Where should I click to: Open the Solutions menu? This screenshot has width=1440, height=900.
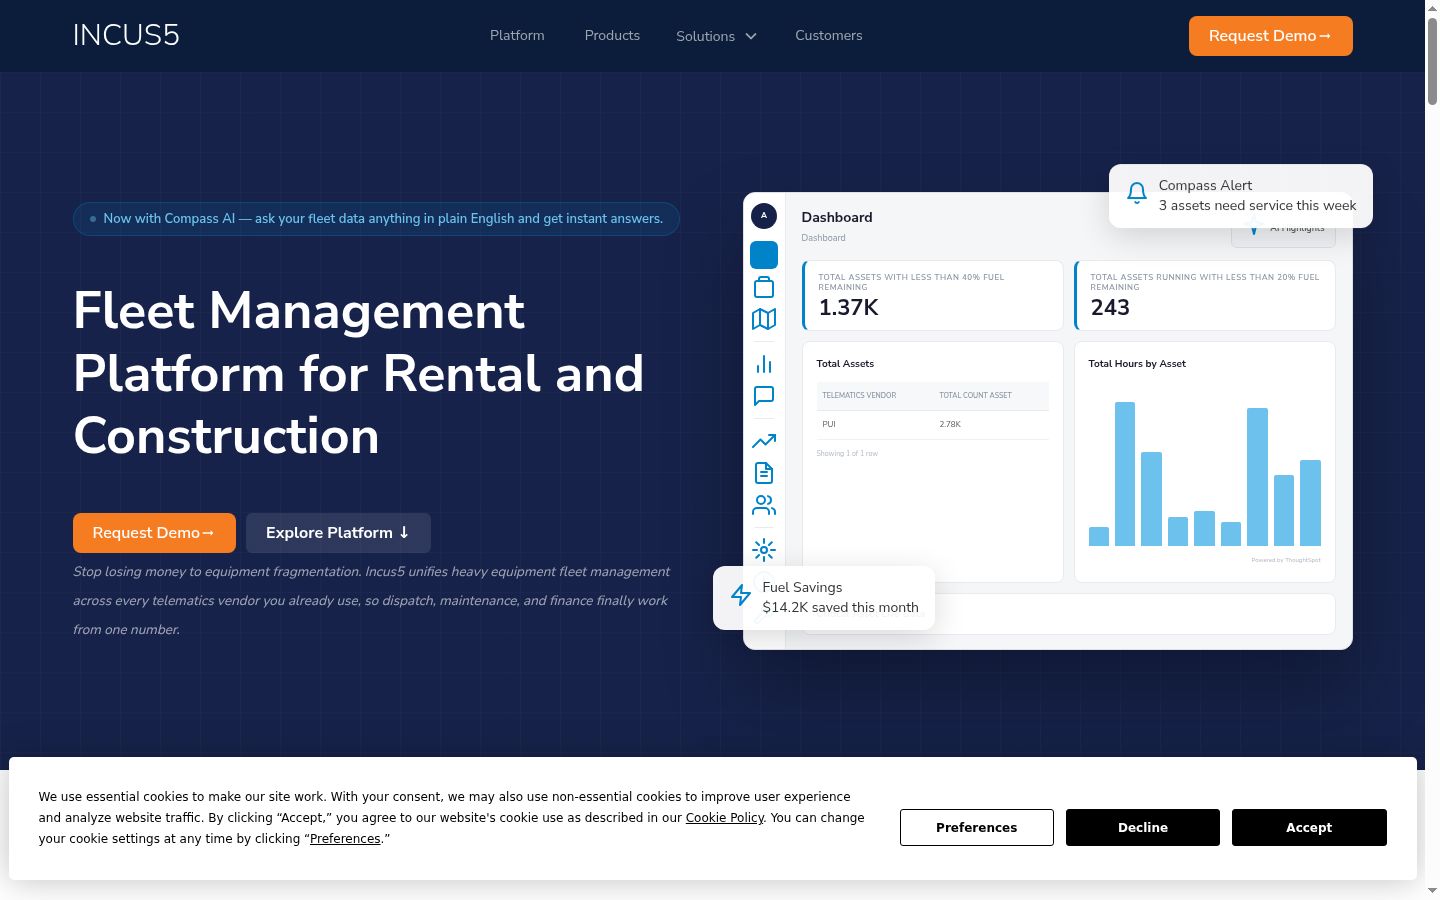[716, 36]
